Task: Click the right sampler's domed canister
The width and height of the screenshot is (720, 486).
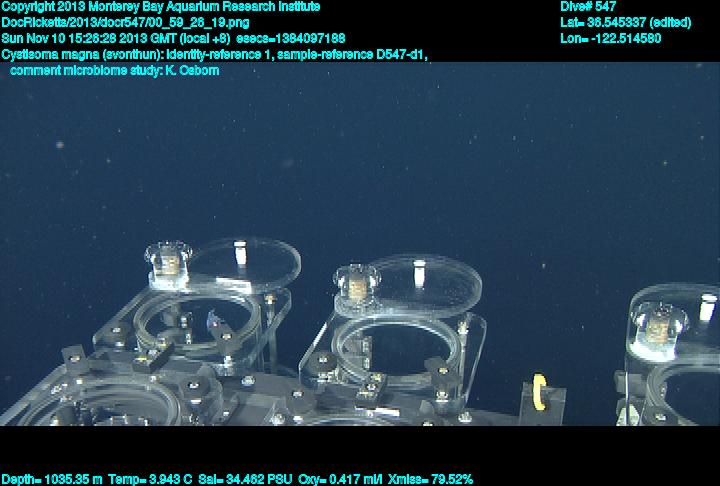Action: pos(661,324)
